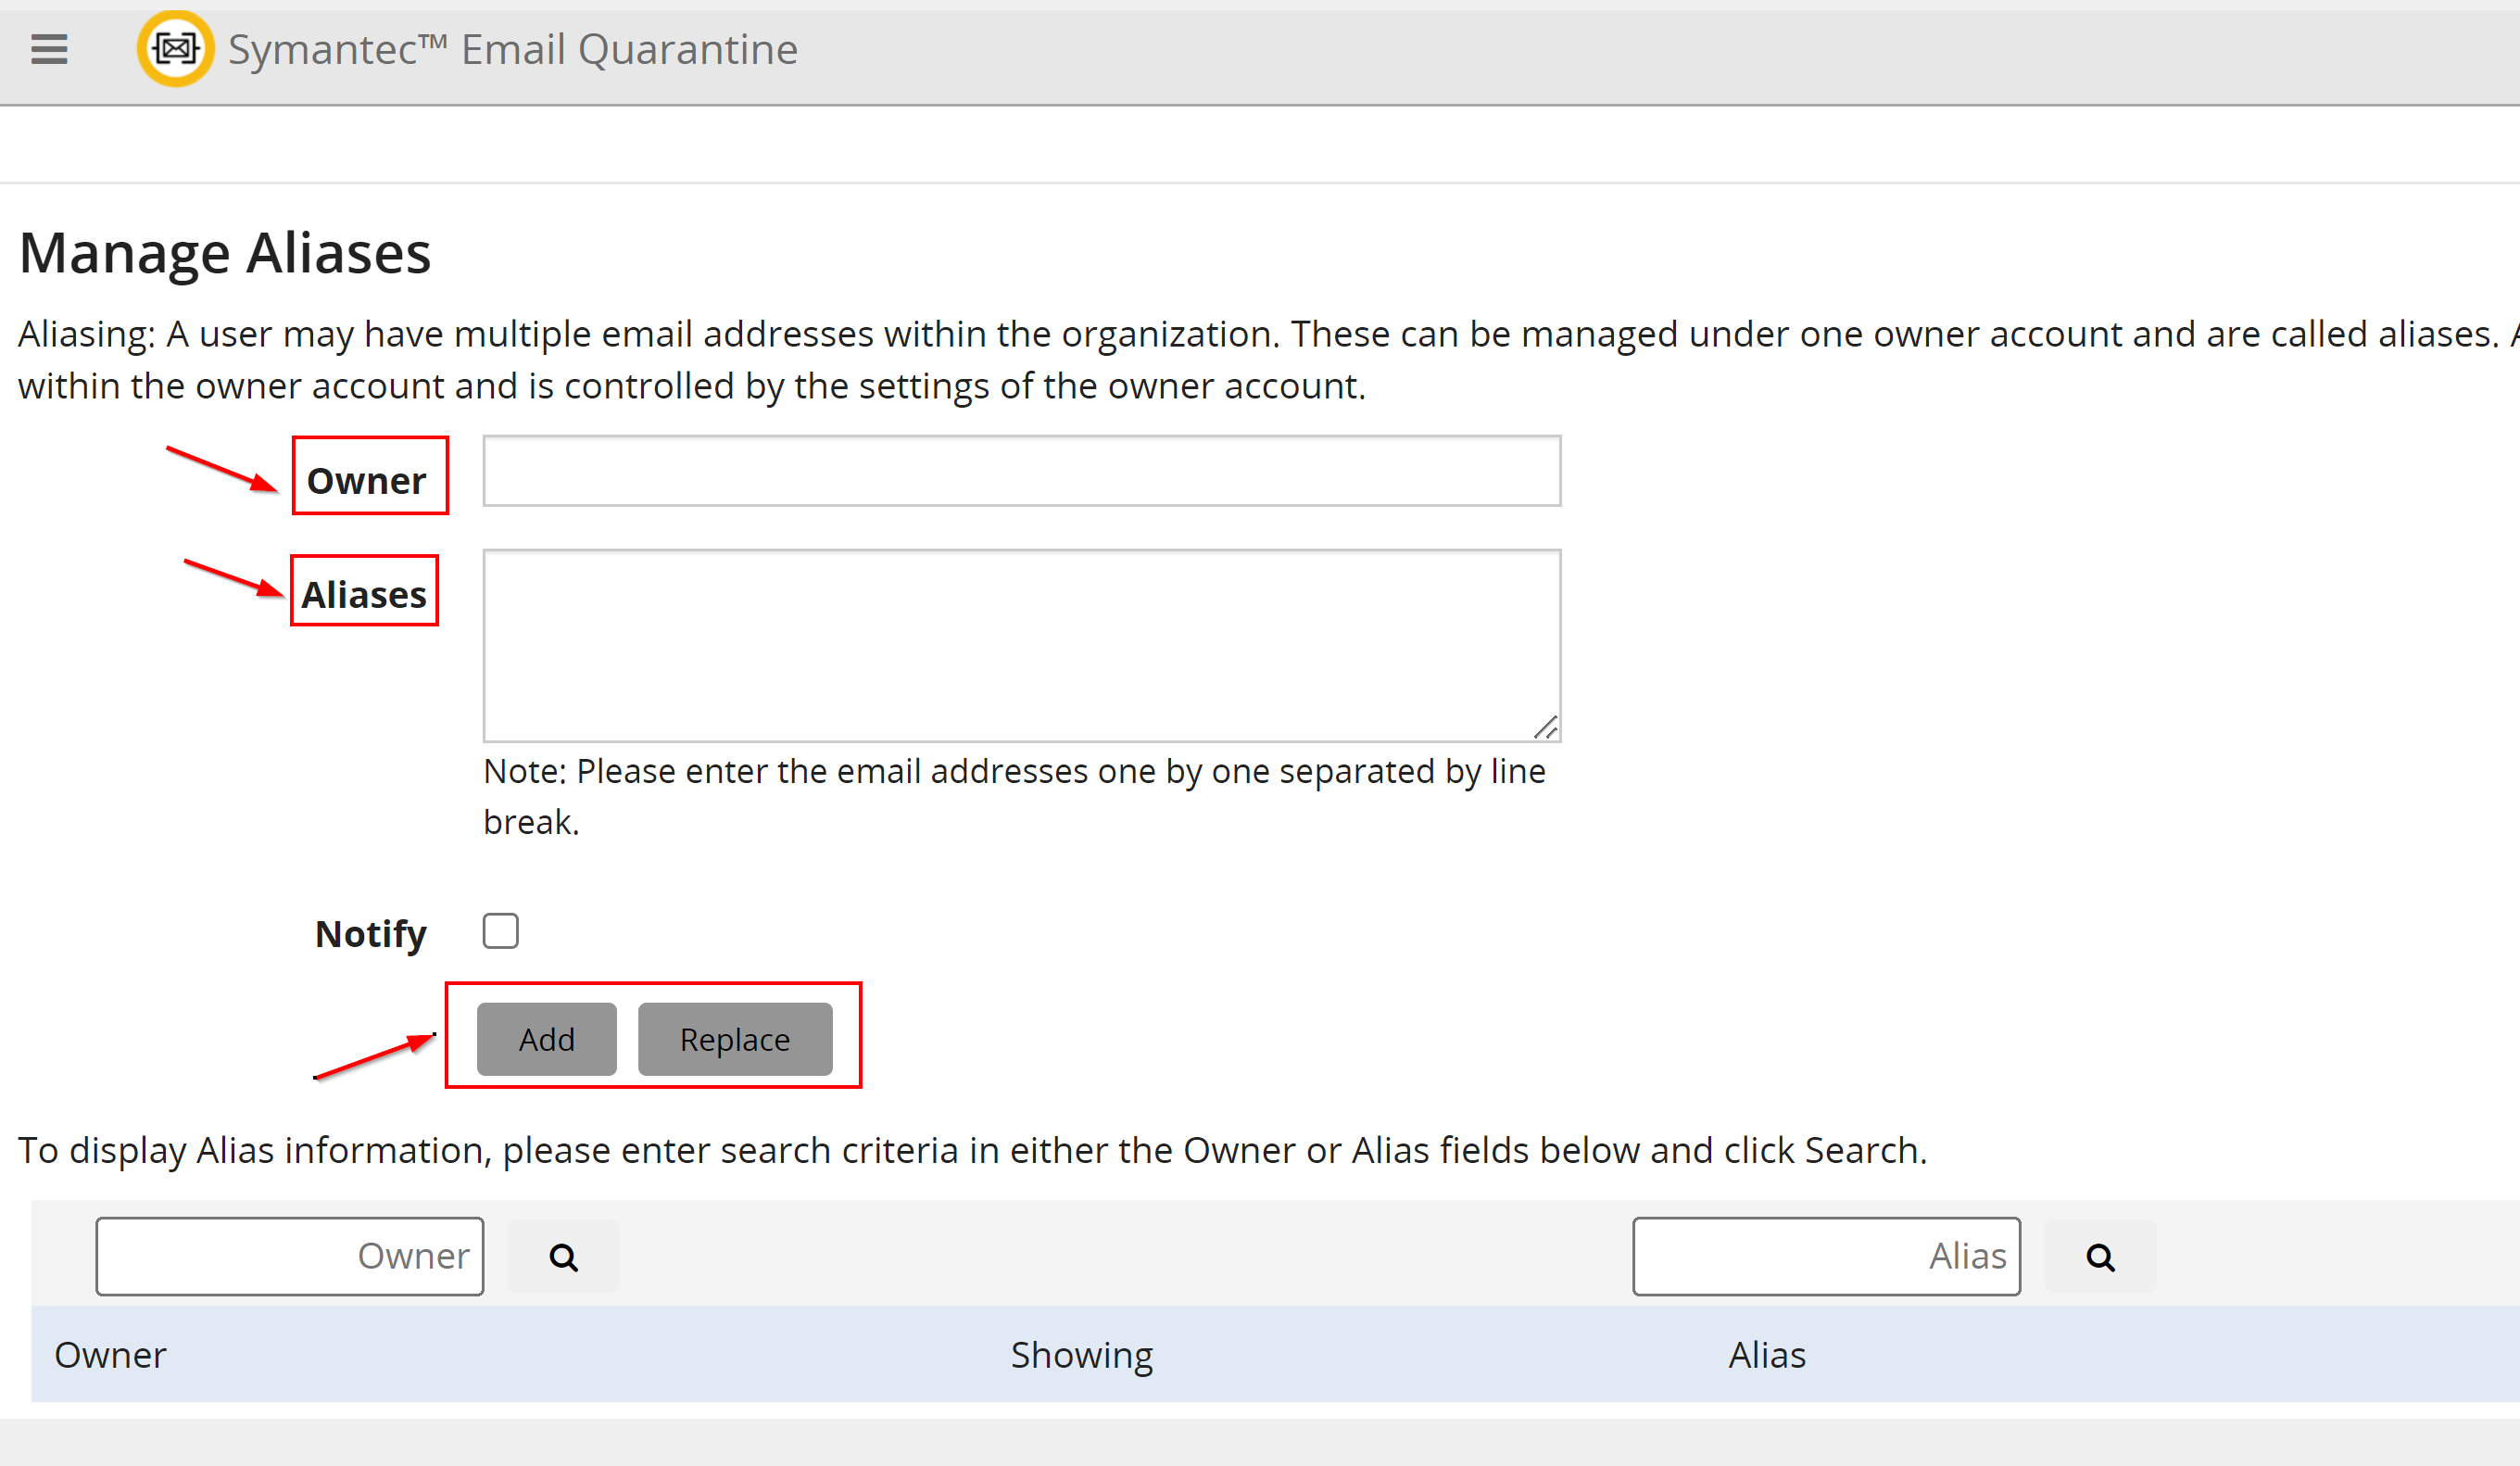The height and width of the screenshot is (1466, 2520).
Task: Click the Owner email input field
Action: click(x=1020, y=471)
